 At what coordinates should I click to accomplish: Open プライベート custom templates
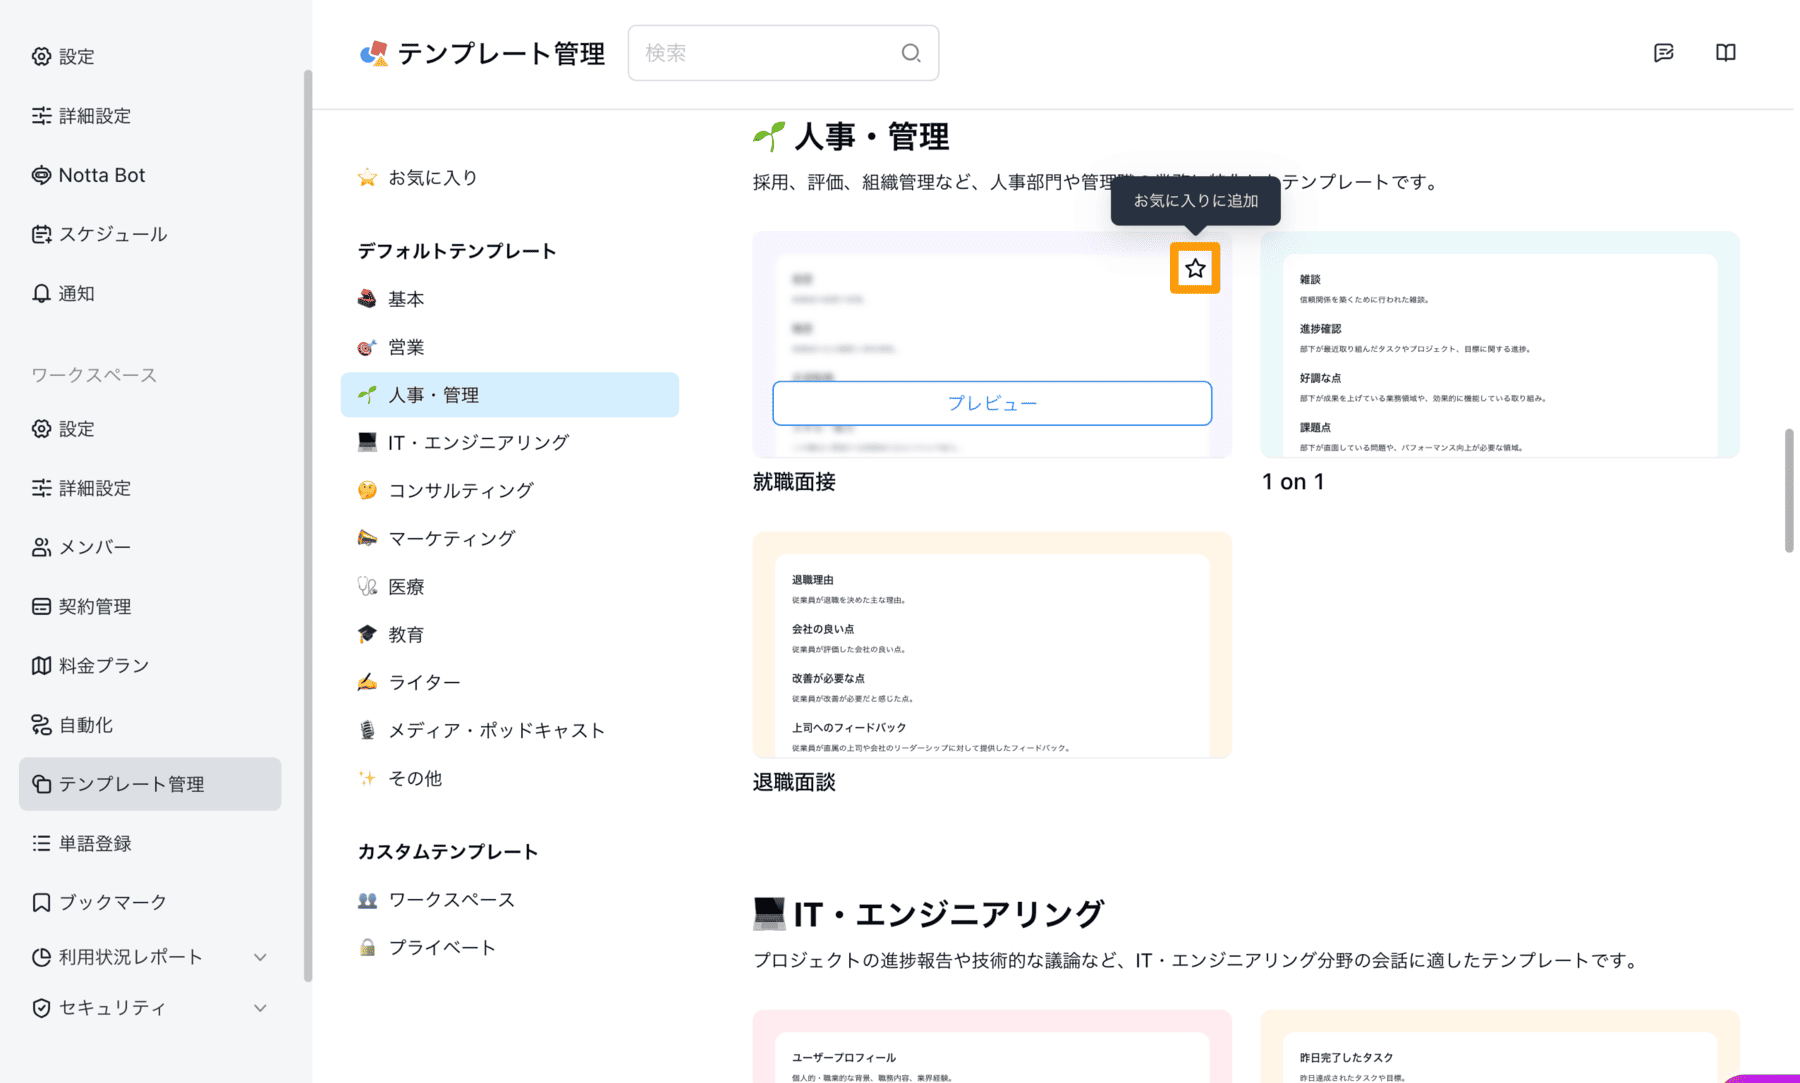tap(509, 948)
